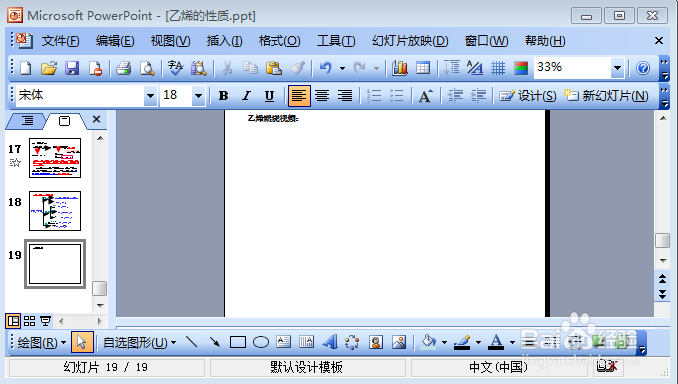Run the spelling check
This screenshot has width=678, height=384.
(x=175, y=68)
